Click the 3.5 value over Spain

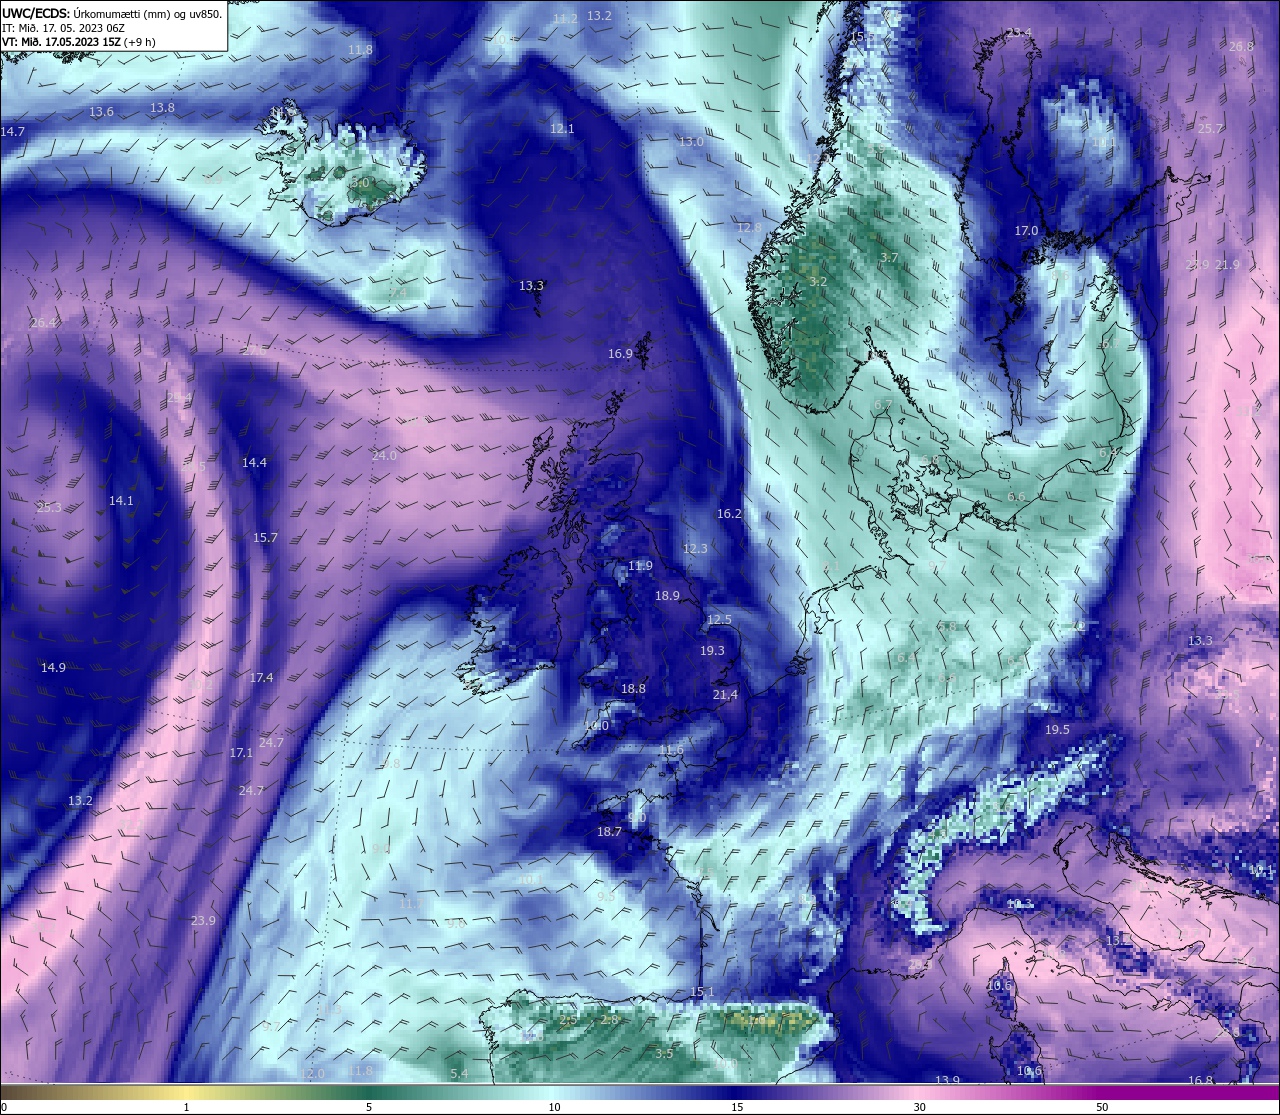tap(664, 1054)
